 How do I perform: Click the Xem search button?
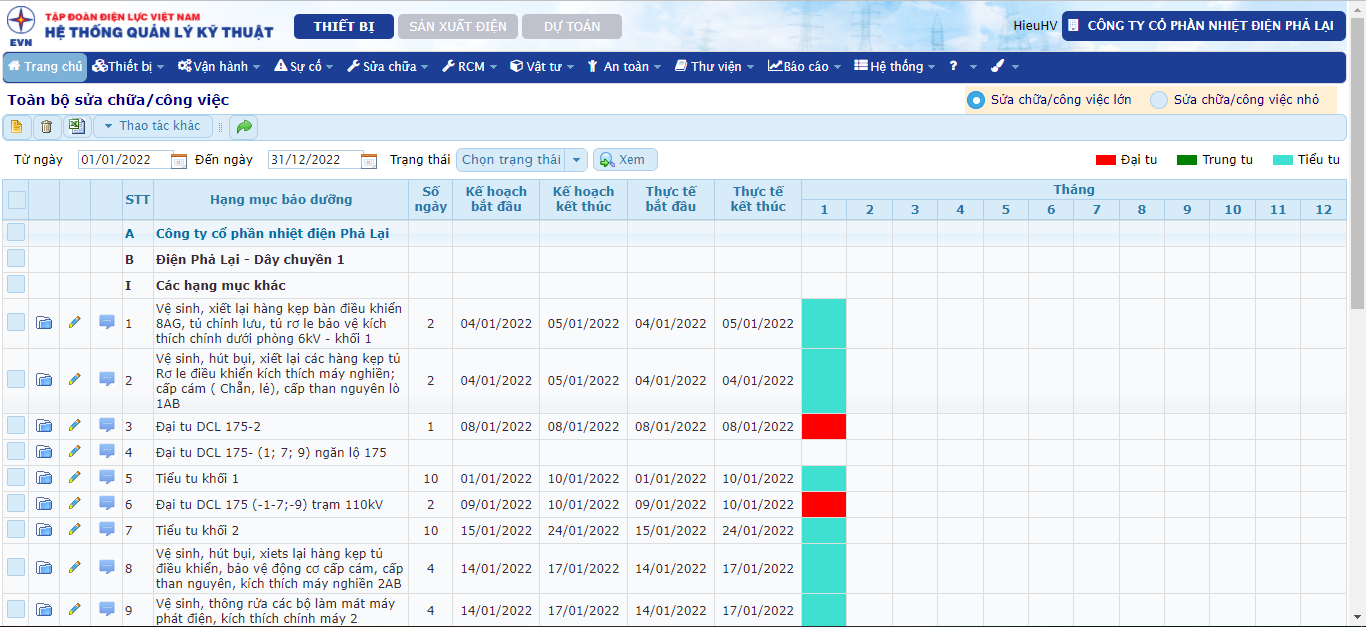(625, 160)
